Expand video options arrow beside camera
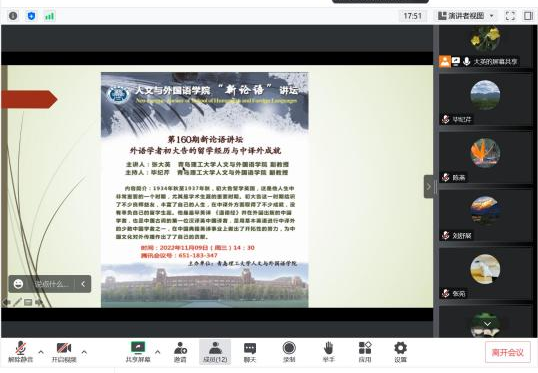538x373 pixels. [84, 352]
